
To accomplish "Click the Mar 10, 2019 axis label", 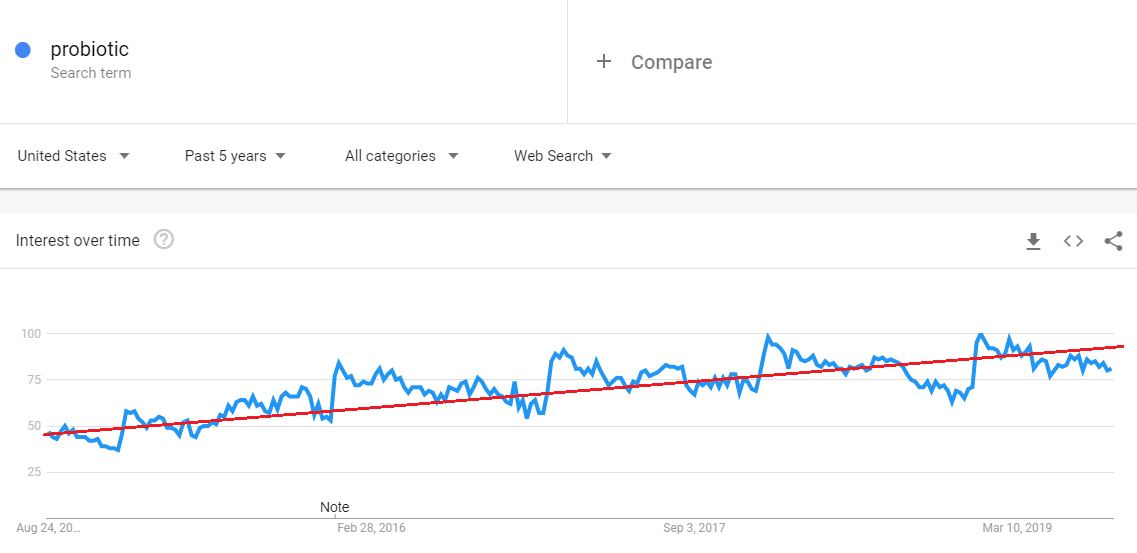I will (x=1017, y=528).
